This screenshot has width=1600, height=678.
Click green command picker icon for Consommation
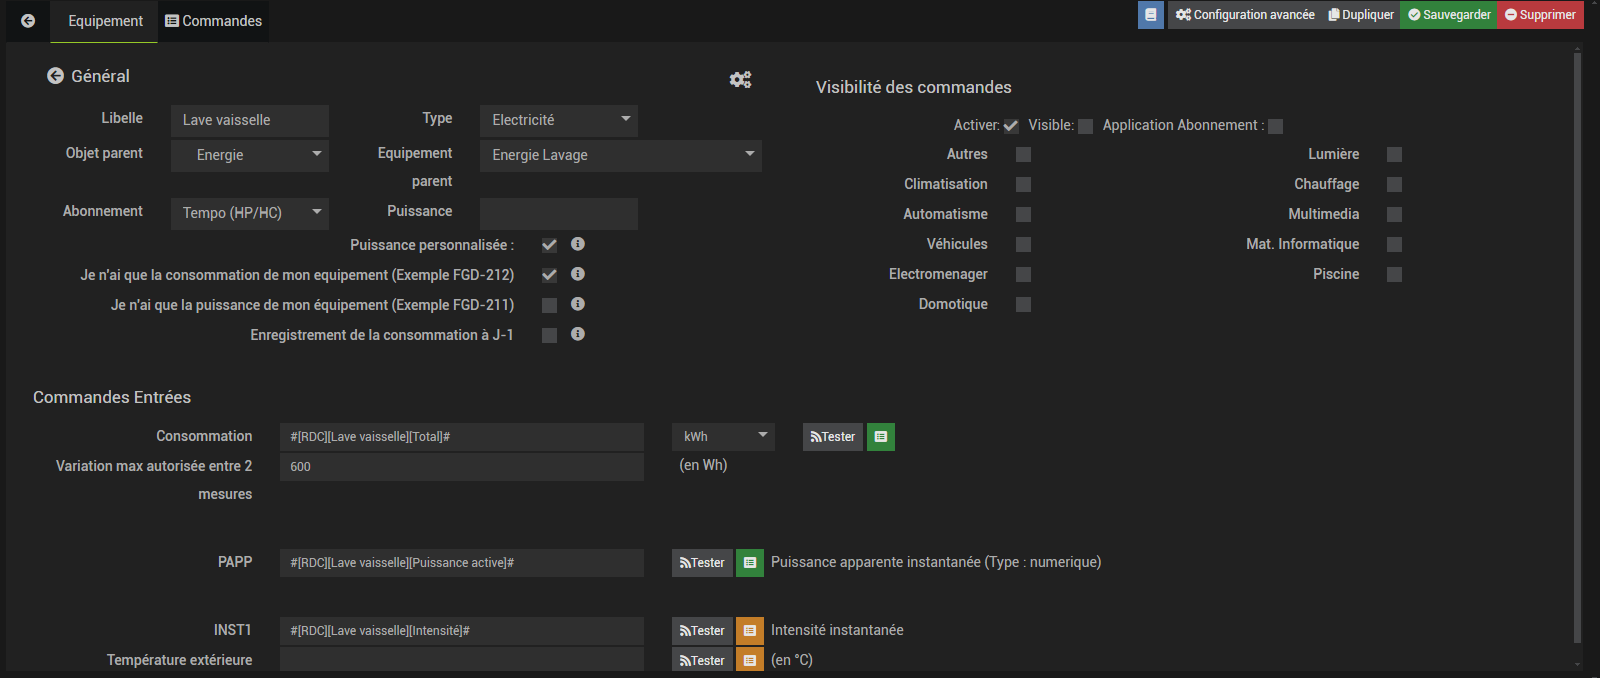click(881, 437)
